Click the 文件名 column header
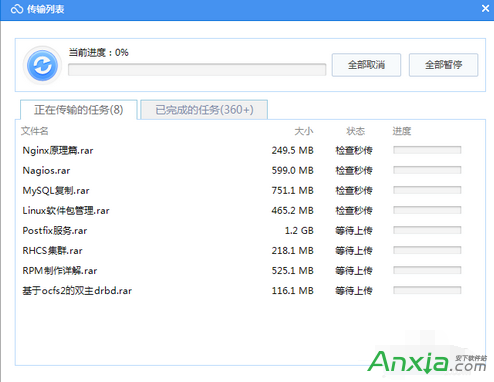 click(x=35, y=131)
